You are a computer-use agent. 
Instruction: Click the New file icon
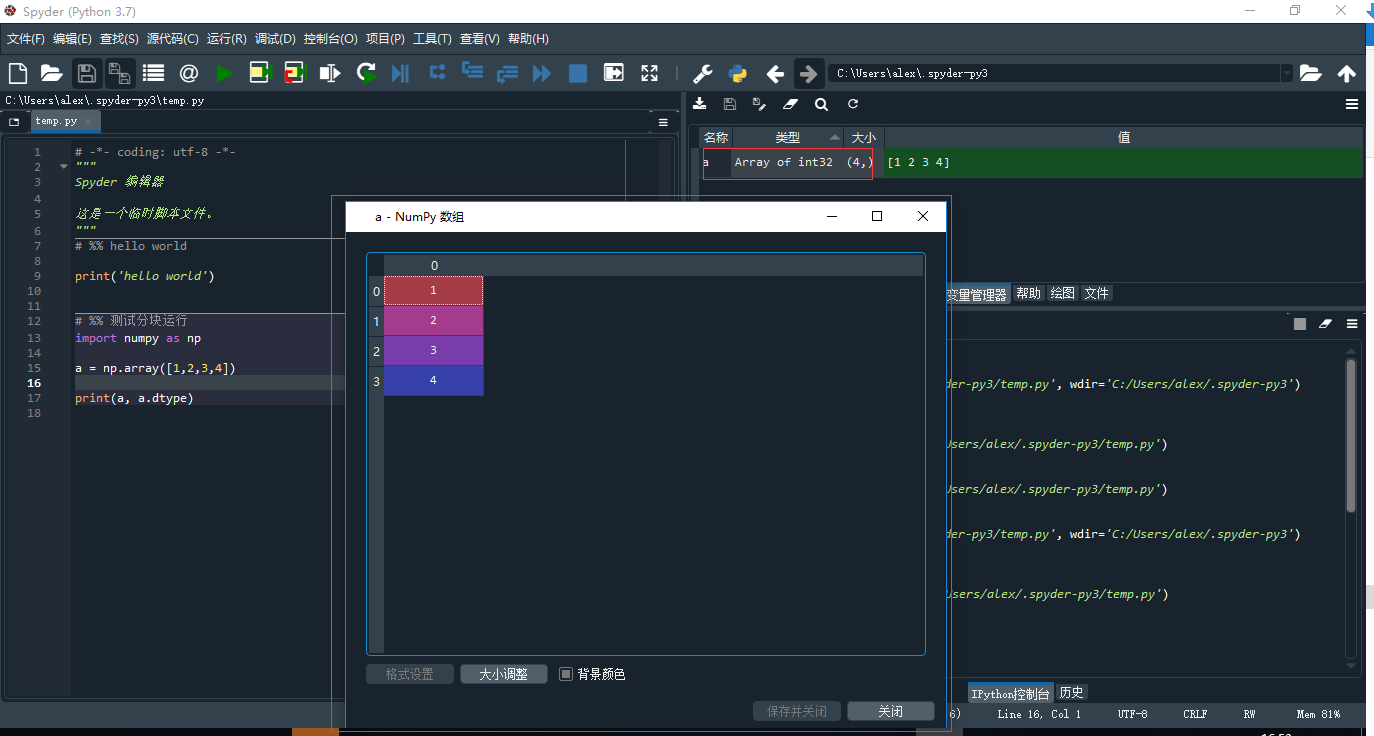click(x=17, y=73)
